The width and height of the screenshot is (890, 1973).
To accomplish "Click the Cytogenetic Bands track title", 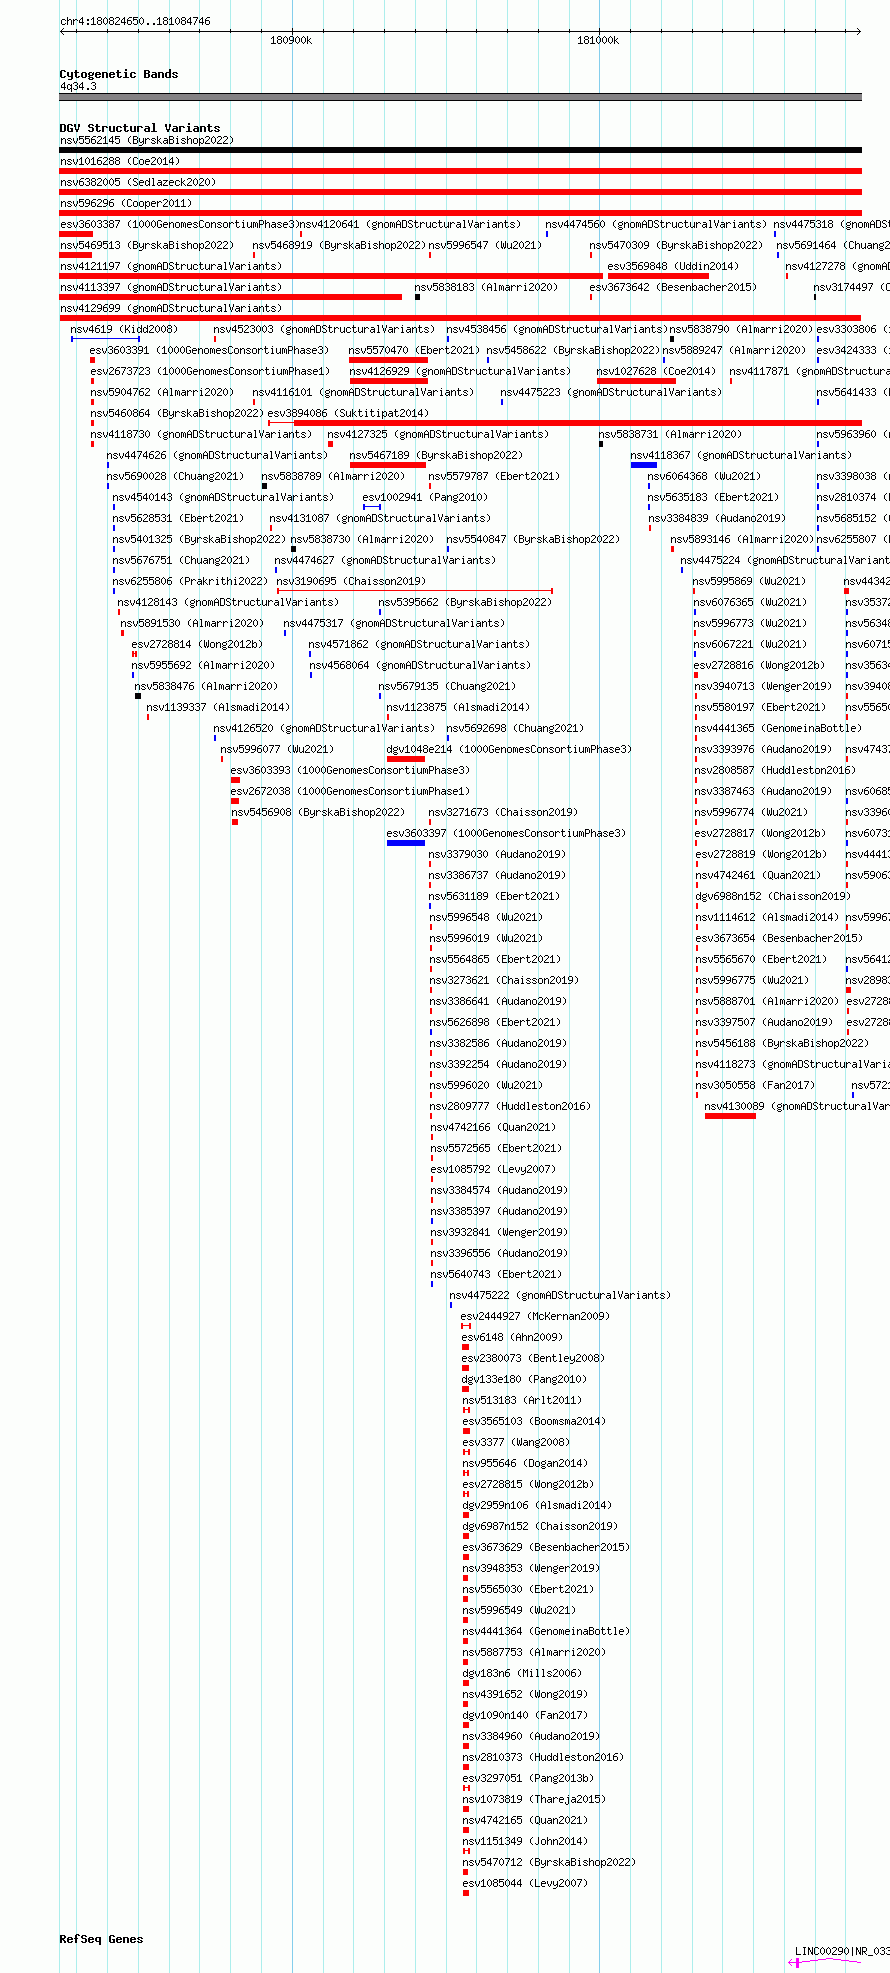I will [x=119, y=74].
